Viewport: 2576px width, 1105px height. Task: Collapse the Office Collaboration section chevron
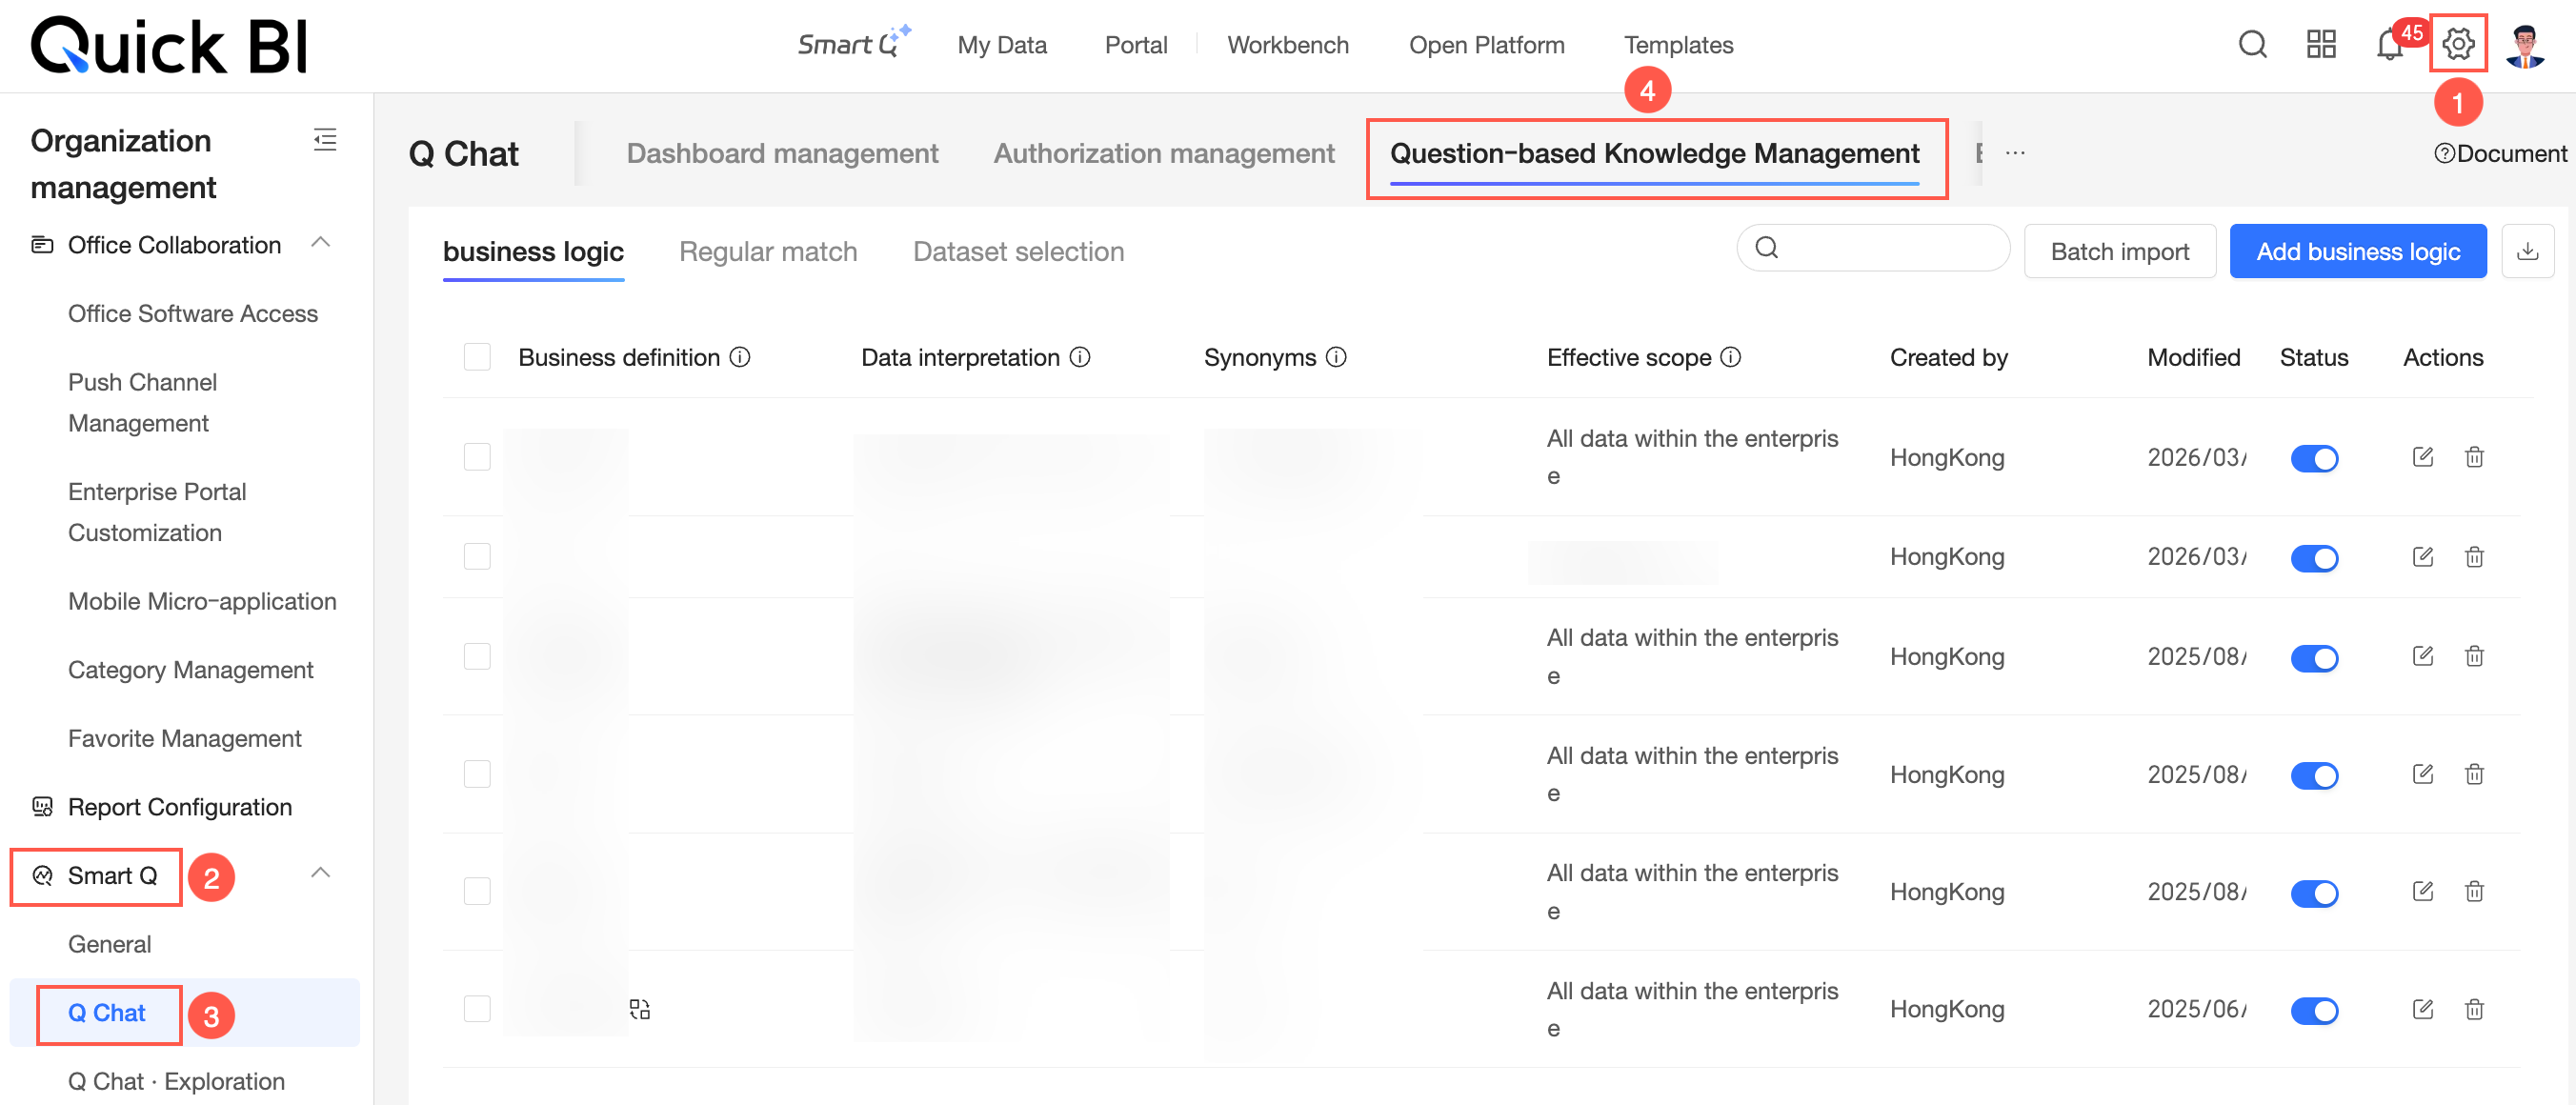pos(320,243)
